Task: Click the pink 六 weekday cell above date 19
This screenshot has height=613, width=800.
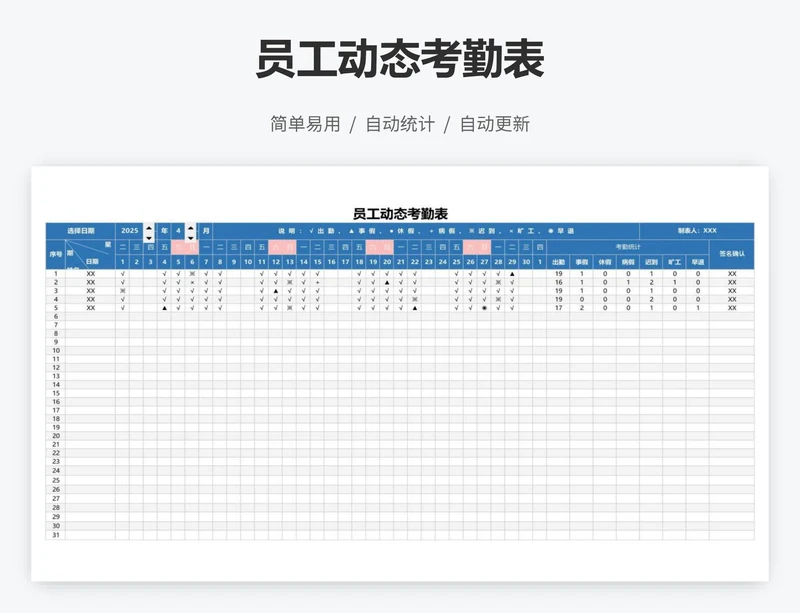Action: 373,247
